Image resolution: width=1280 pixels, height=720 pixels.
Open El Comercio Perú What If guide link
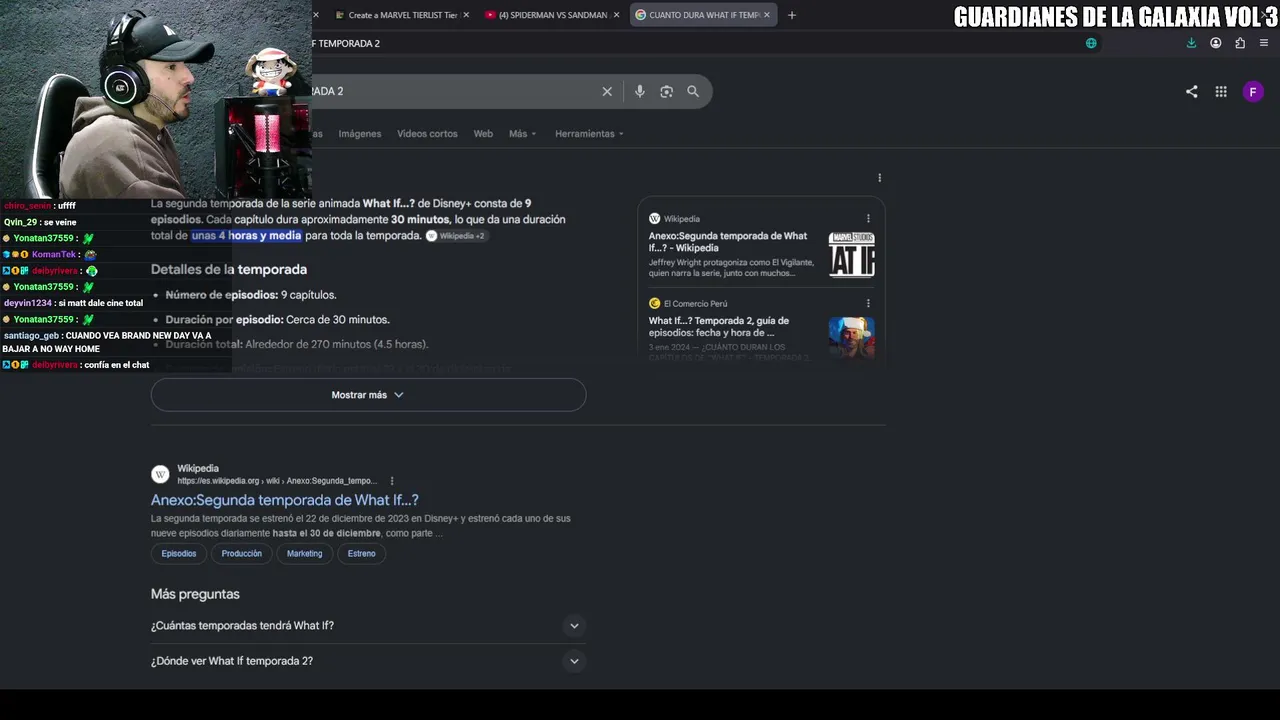[719, 327]
